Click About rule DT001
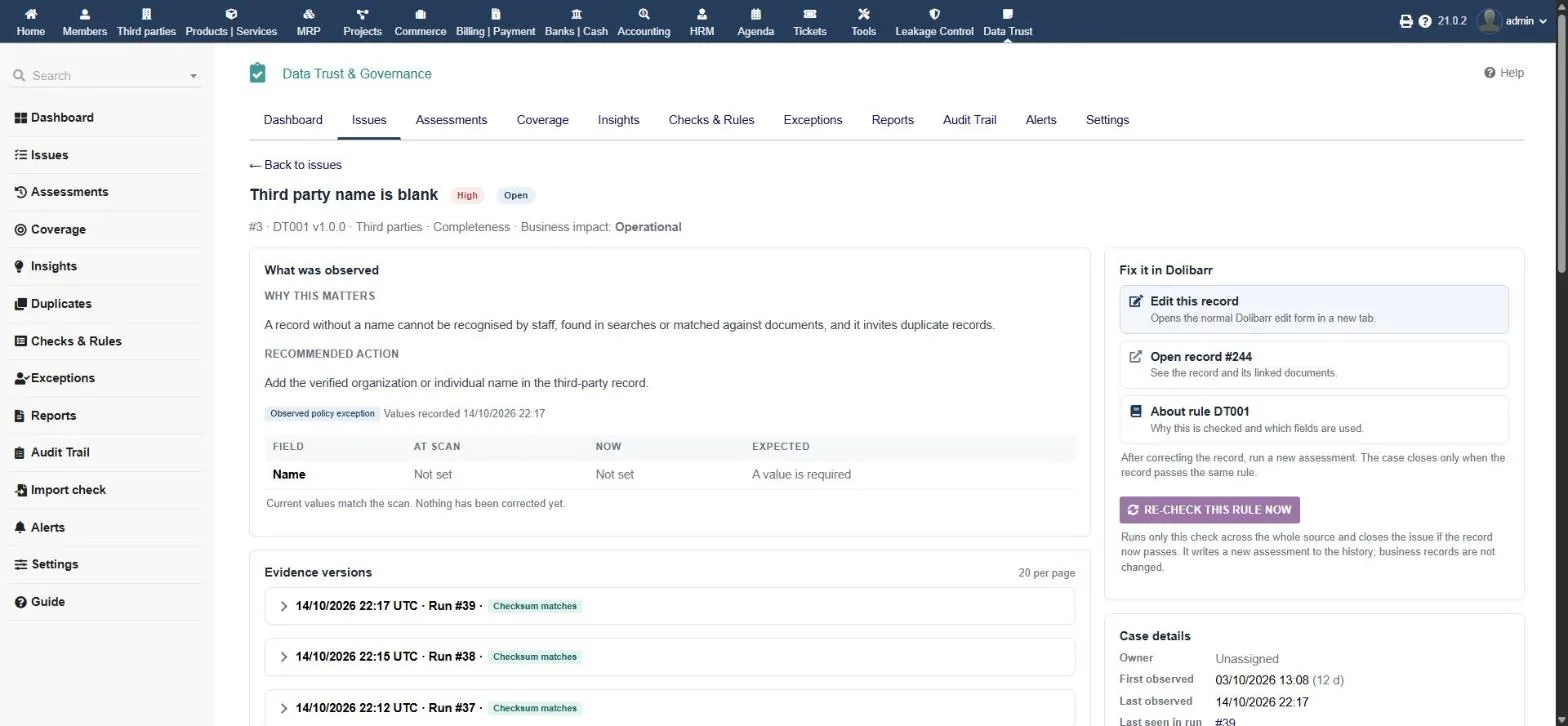This screenshot has width=1568, height=726. (x=1314, y=419)
